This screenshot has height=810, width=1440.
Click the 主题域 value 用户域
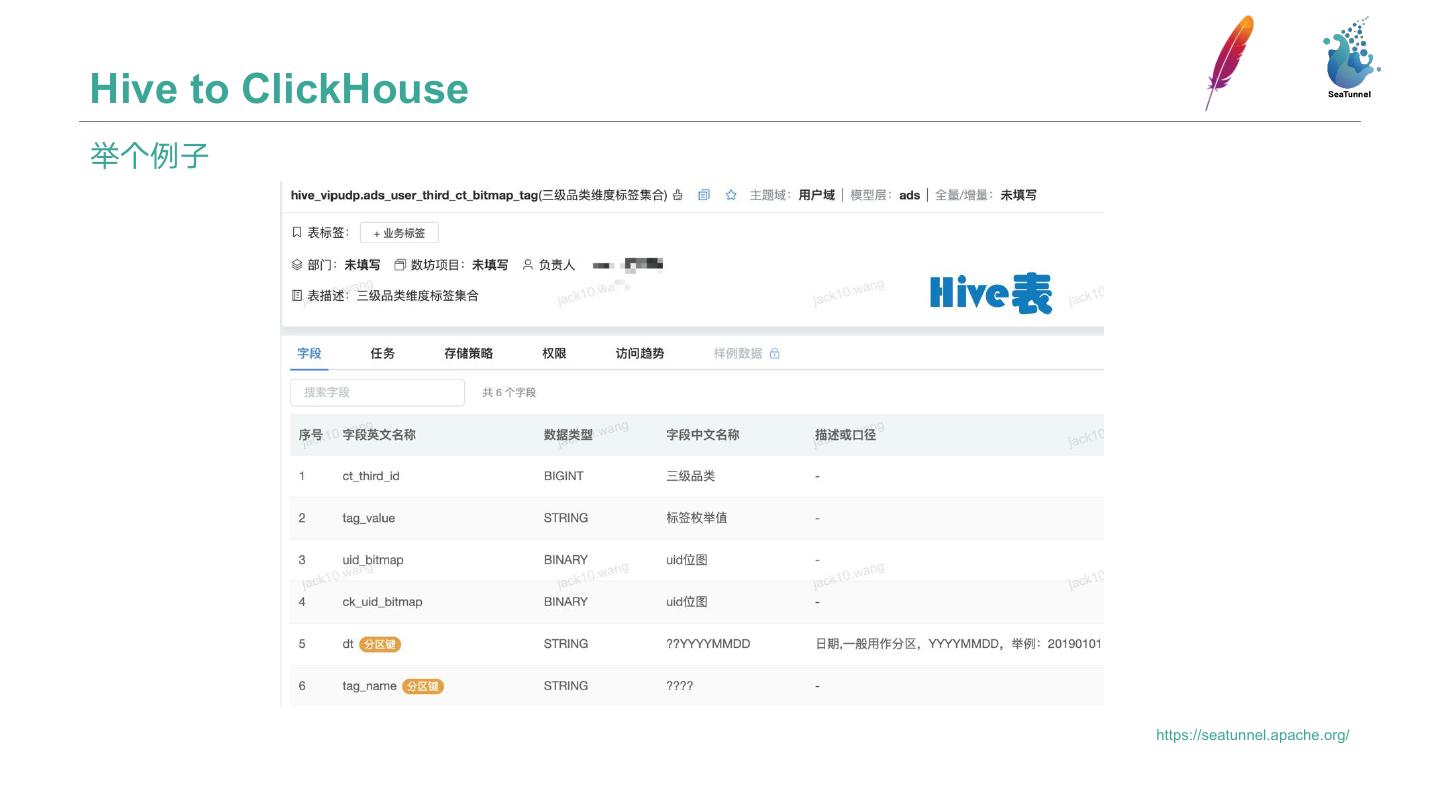click(816, 195)
